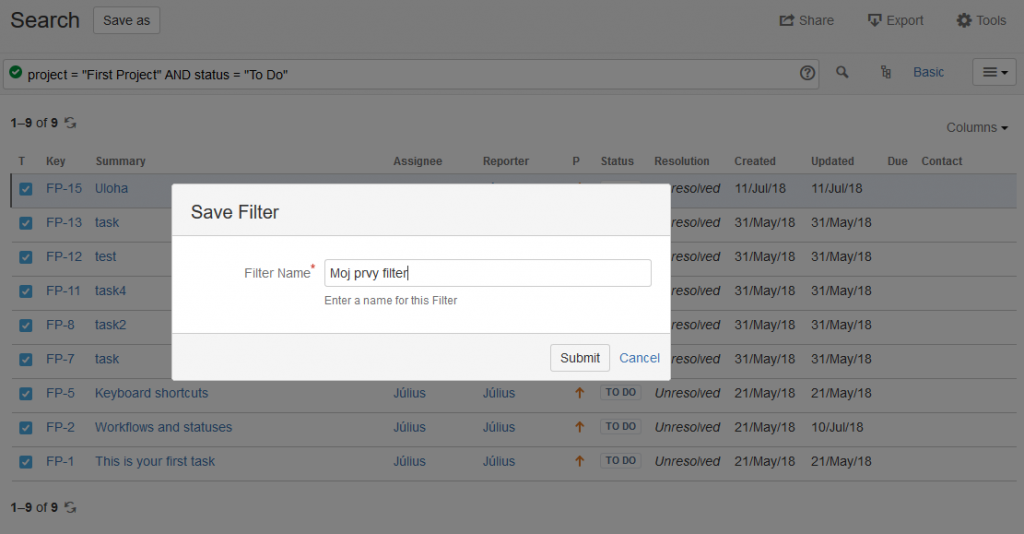Image resolution: width=1024 pixels, height=534 pixels.
Task: Click reporter Július on FP-2 row
Action: (x=499, y=427)
